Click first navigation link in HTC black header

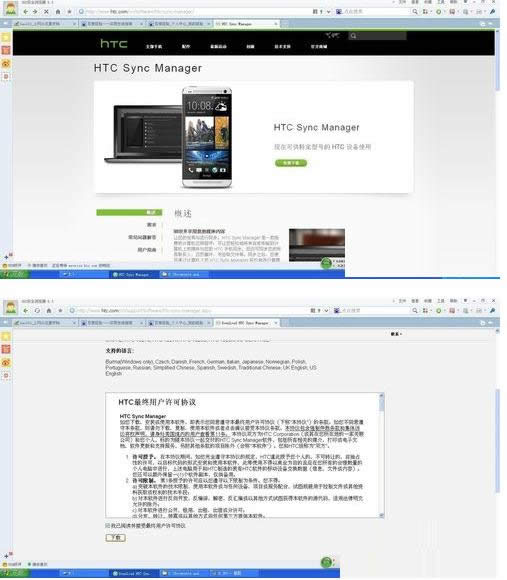coord(154,47)
